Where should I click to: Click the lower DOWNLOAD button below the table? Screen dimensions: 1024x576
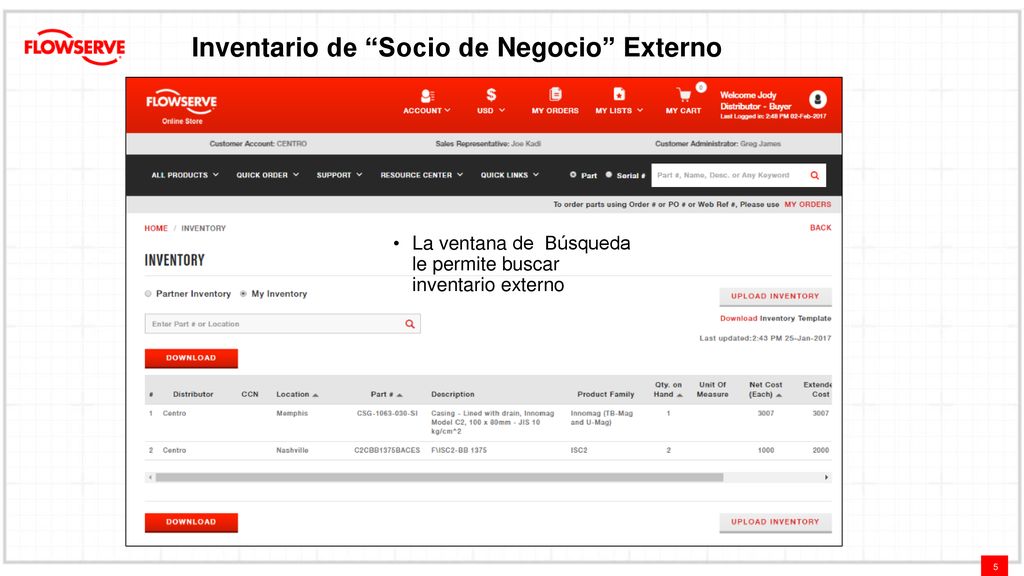[191, 522]
